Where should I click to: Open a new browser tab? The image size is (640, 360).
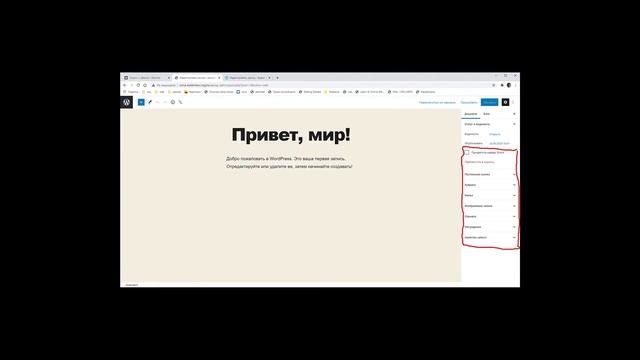click(x=278, y=78)
